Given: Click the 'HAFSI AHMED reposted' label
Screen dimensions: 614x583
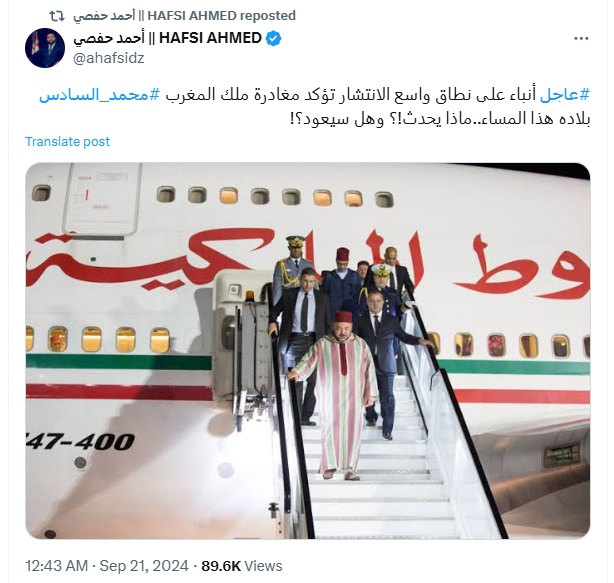Looking at the screenshot, I should pyautogui.click(x=221, y=16).
